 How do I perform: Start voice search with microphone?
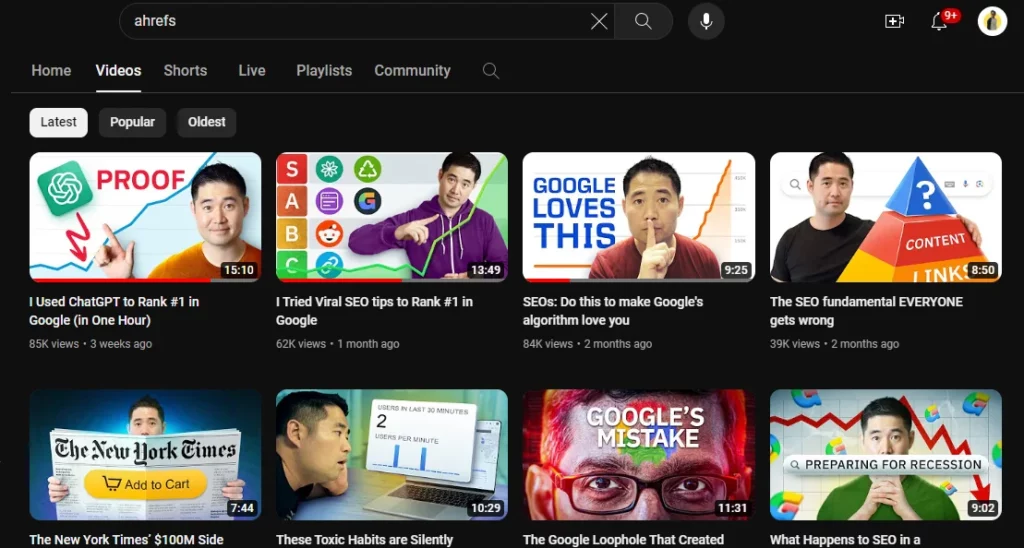pos(706,22)
